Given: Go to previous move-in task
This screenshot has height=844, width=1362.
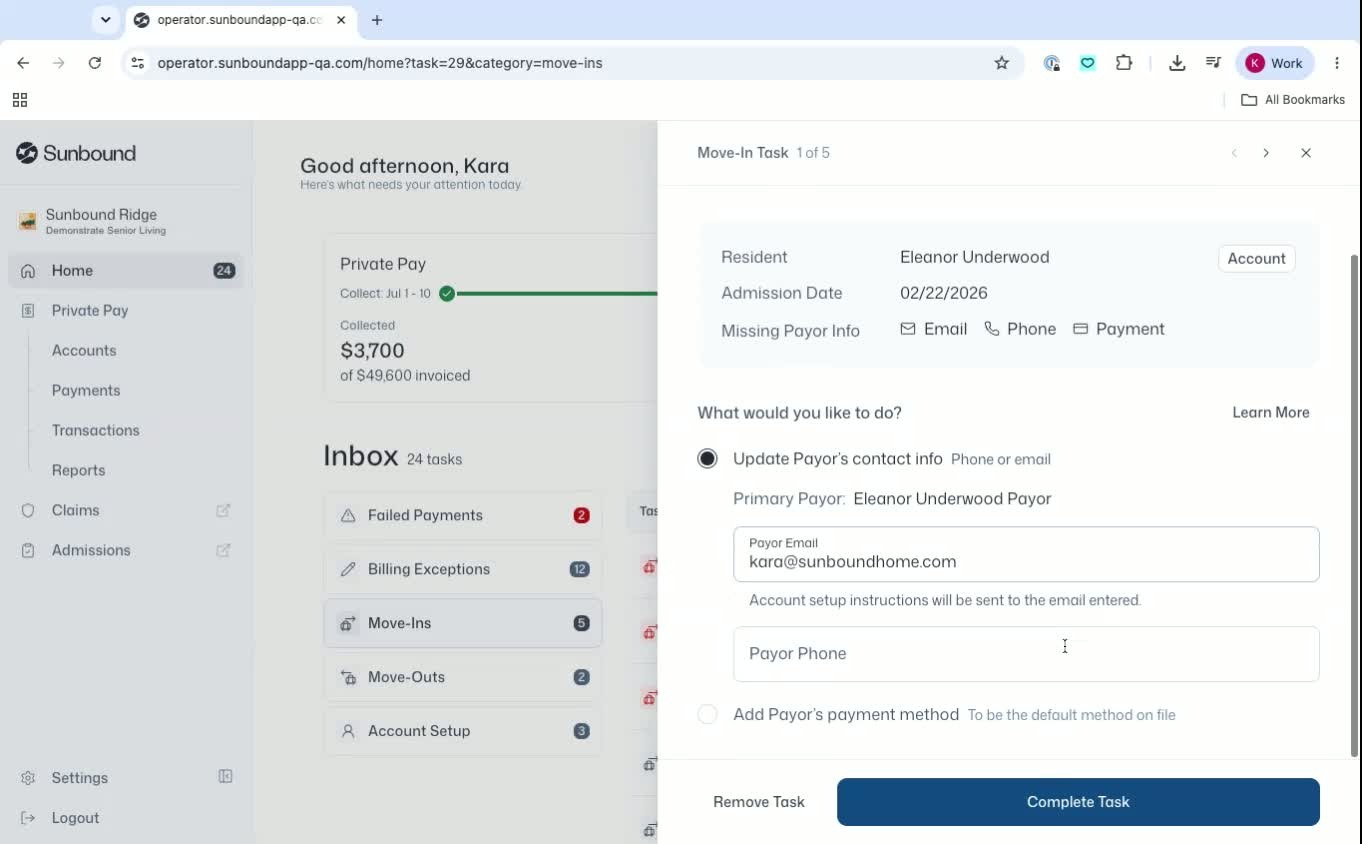Looking at the screenshot, I should [x=1234, y=153].
